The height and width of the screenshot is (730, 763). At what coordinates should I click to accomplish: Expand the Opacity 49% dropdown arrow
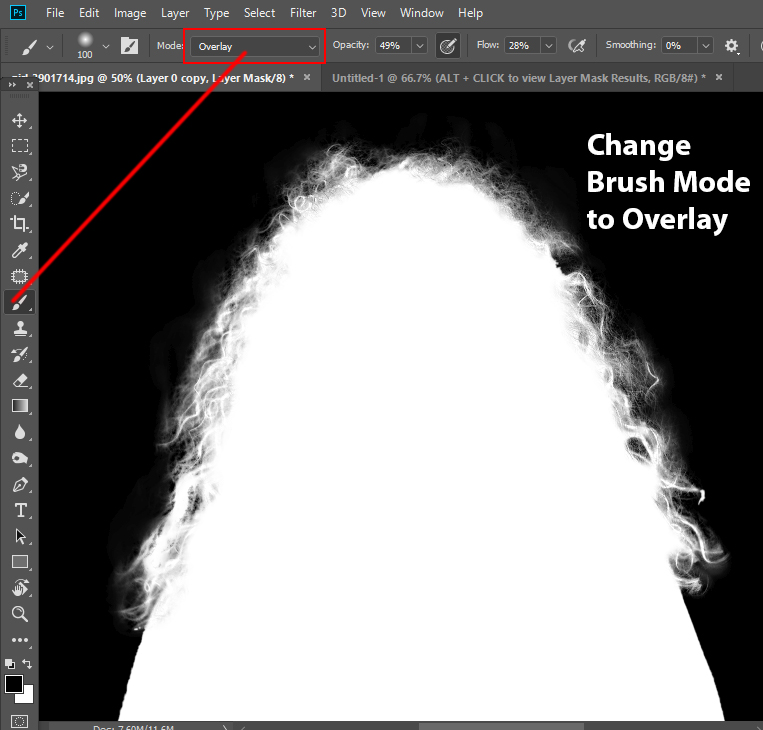pyautogui.click(x=419, y=46)
